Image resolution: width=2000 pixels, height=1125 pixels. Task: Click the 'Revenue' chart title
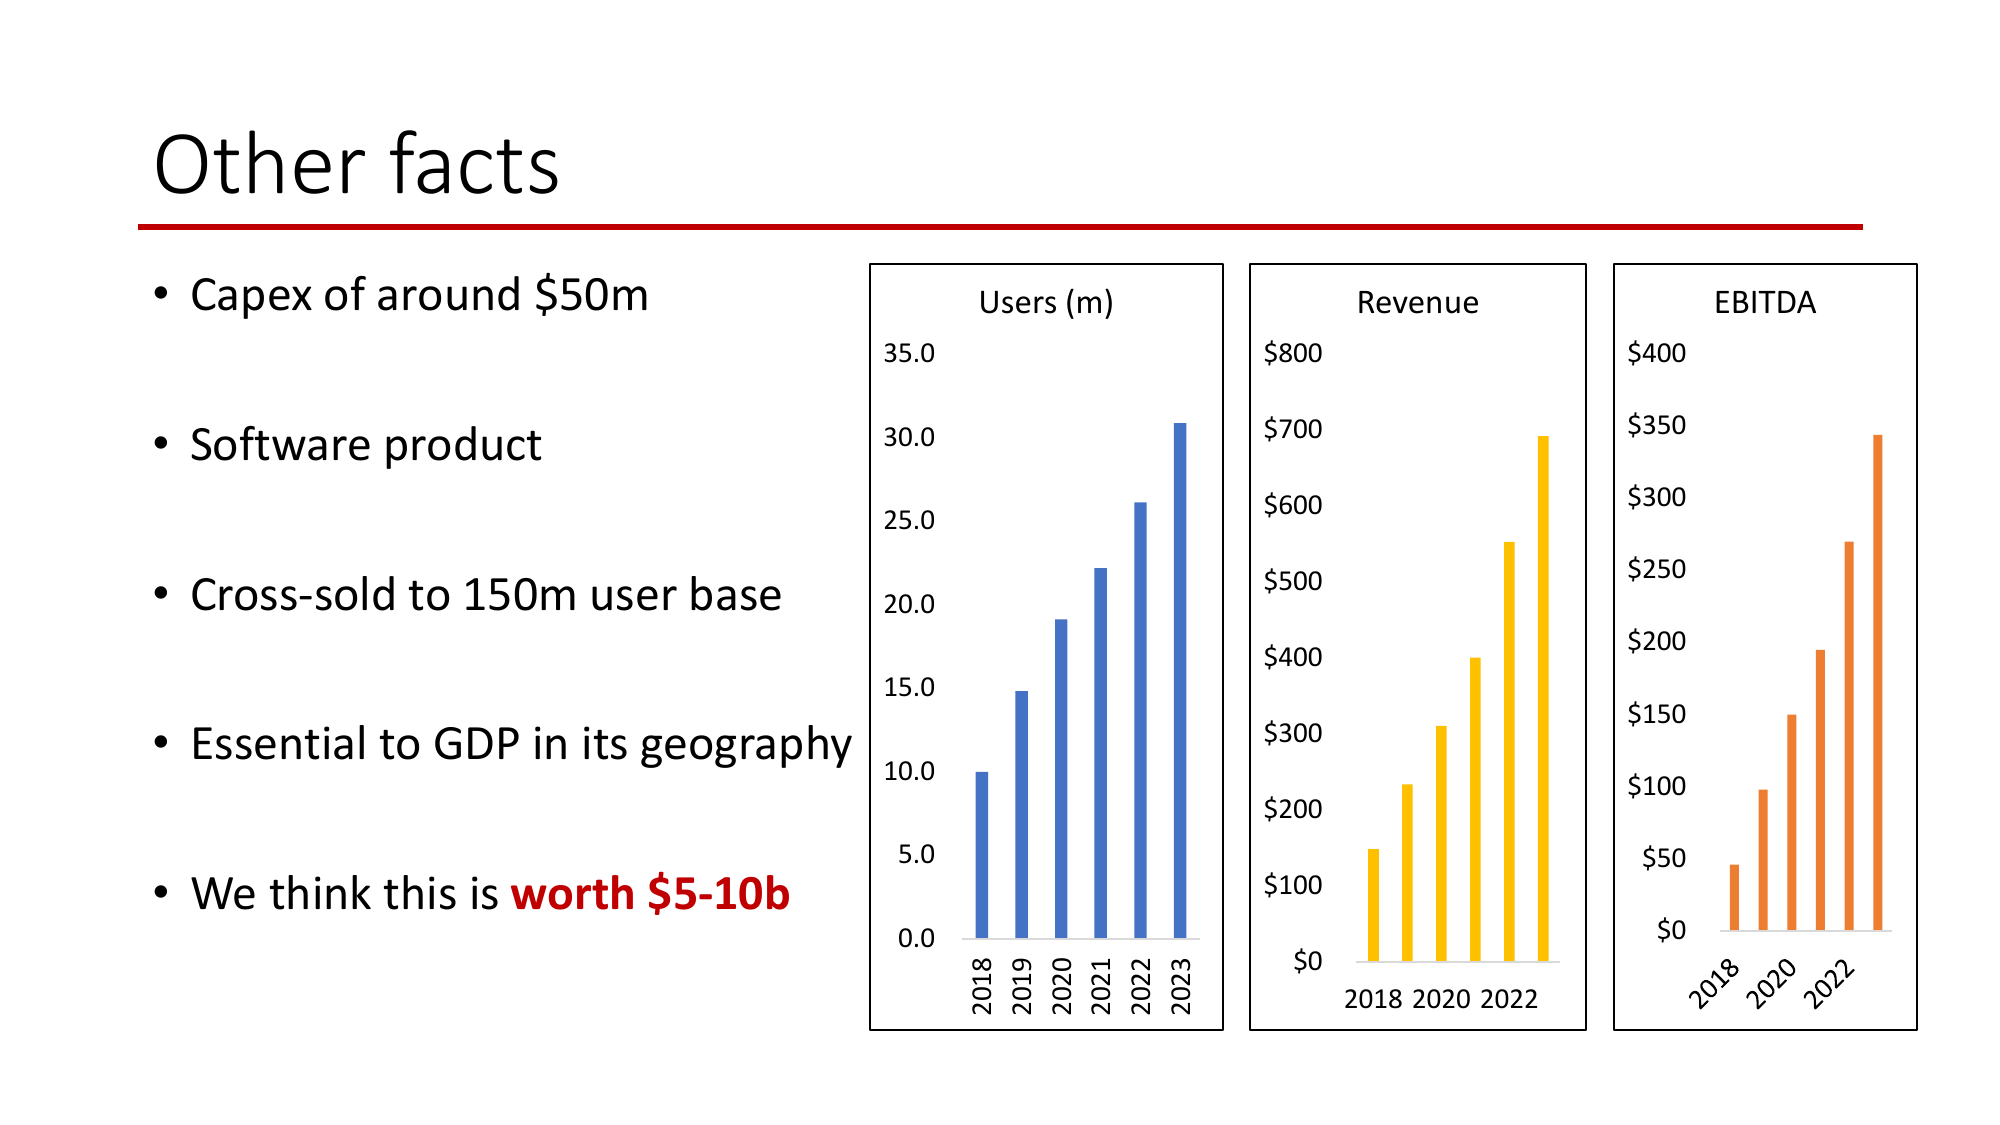(1417, 302)
